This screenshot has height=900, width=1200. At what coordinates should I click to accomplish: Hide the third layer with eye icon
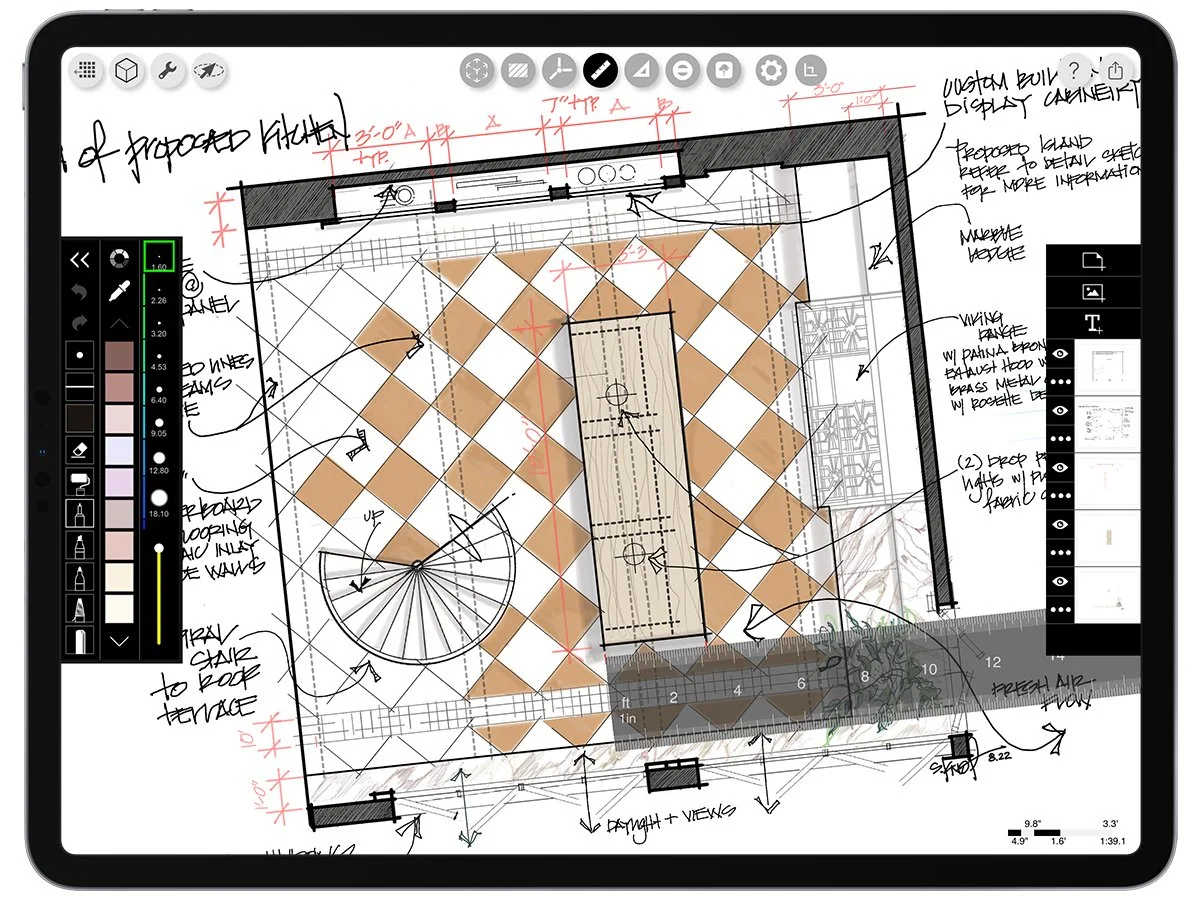[1061, 467]
